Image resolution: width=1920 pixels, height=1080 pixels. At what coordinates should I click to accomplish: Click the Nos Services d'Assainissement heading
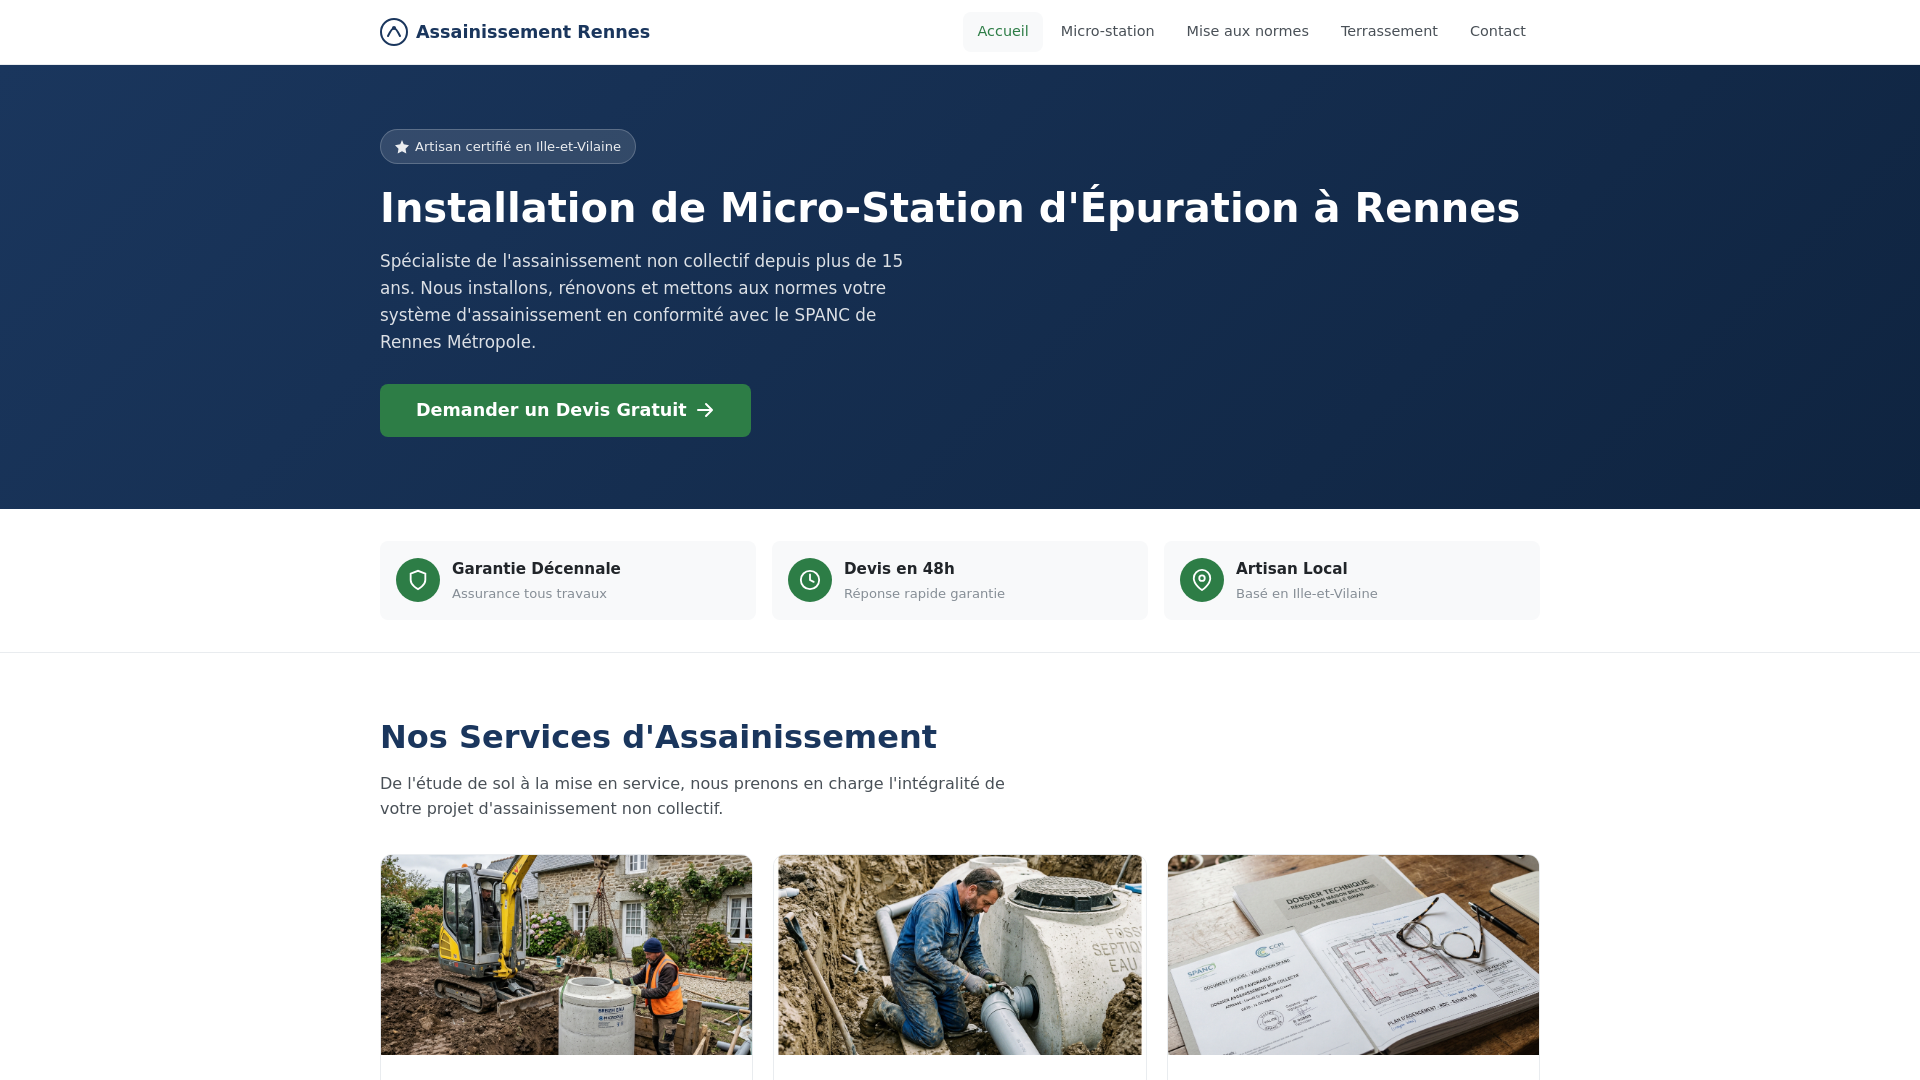click(x=658, y=737)
